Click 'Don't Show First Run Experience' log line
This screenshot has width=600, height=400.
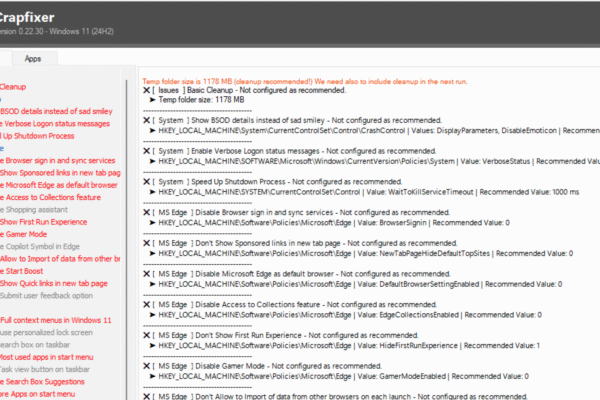pos(281,335)
